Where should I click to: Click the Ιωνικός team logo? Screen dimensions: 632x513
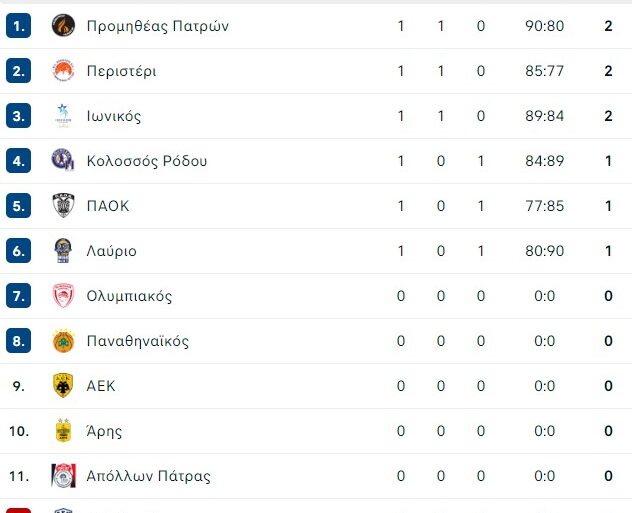coord(63,116)
